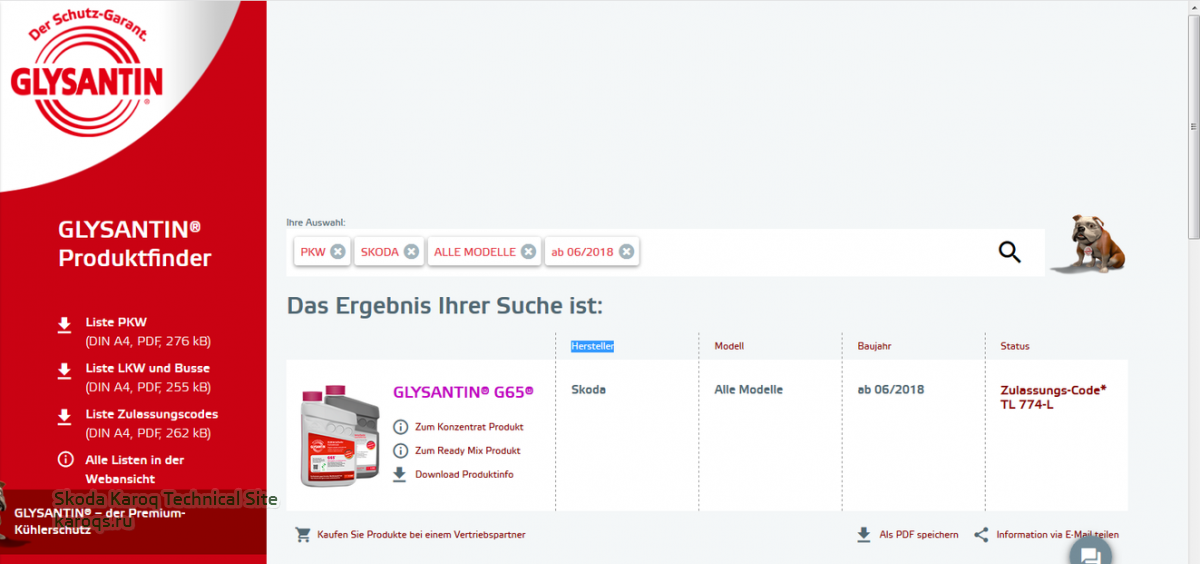
Task: Click the Skoda manufacturer cell
Action: 588,390
